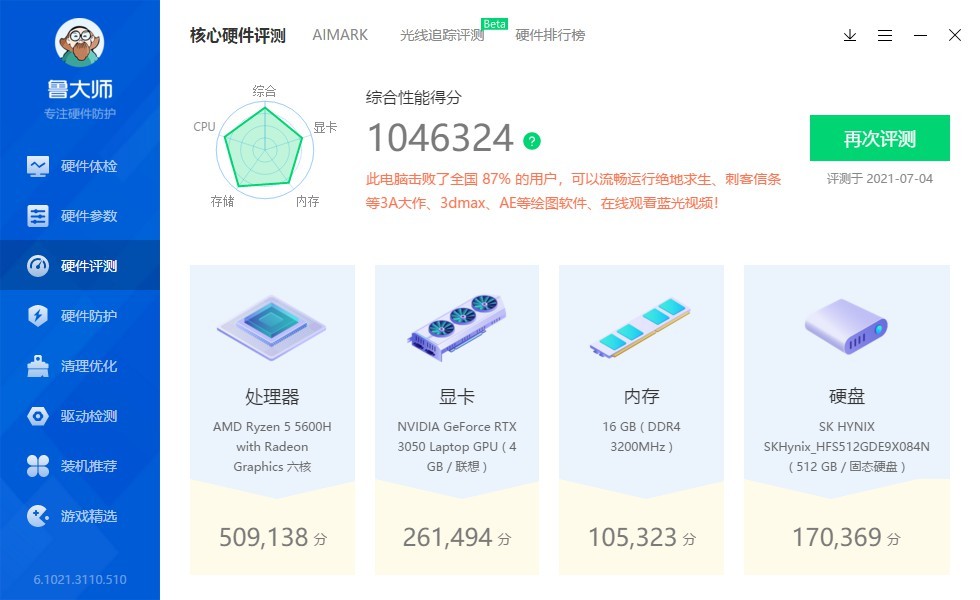Click the 内存 card heading

[x=641, y=396]
